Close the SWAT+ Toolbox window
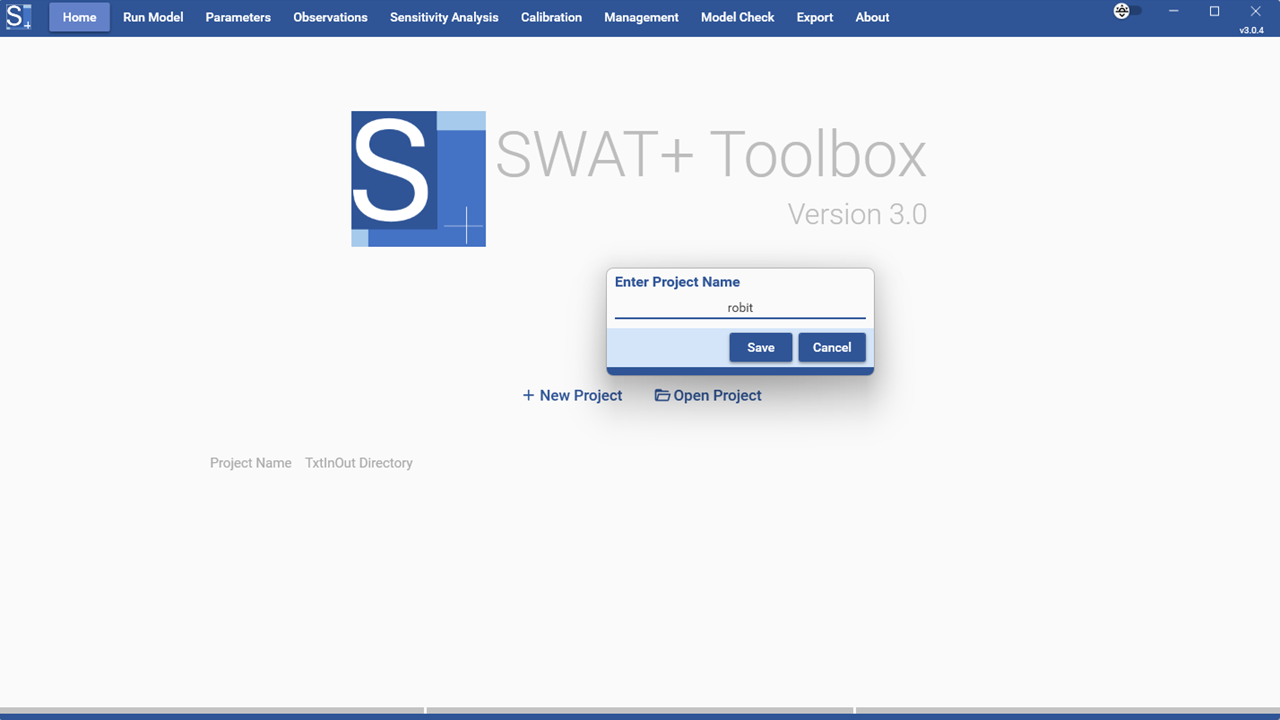 tap(1255, 11)
